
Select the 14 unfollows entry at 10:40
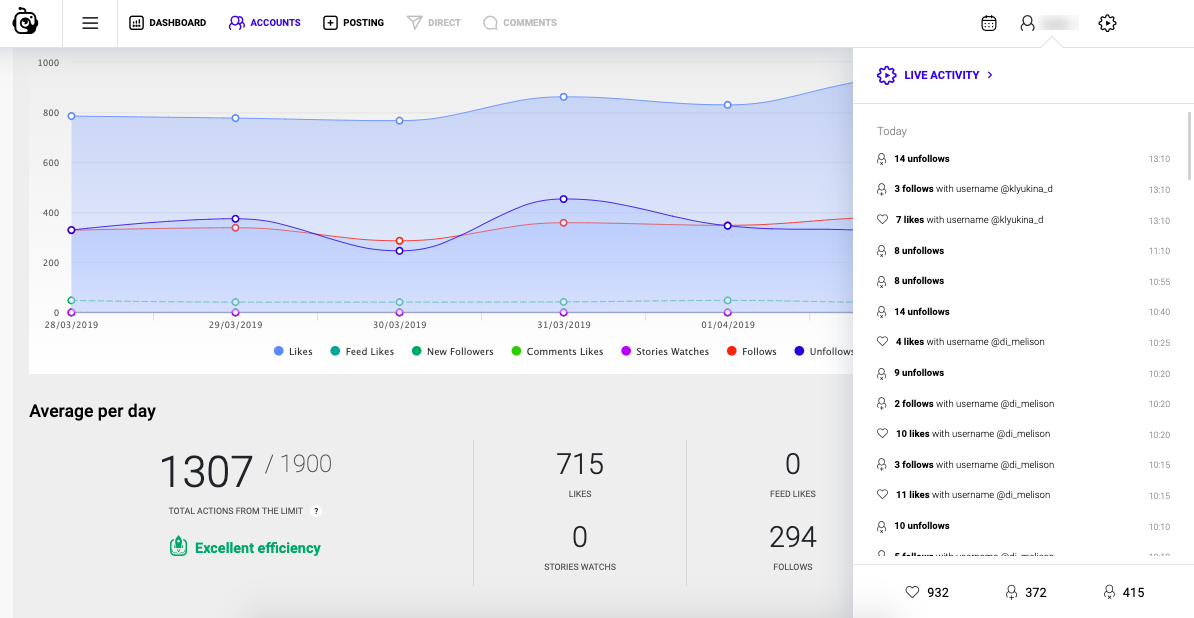[x=1023, y=312]
